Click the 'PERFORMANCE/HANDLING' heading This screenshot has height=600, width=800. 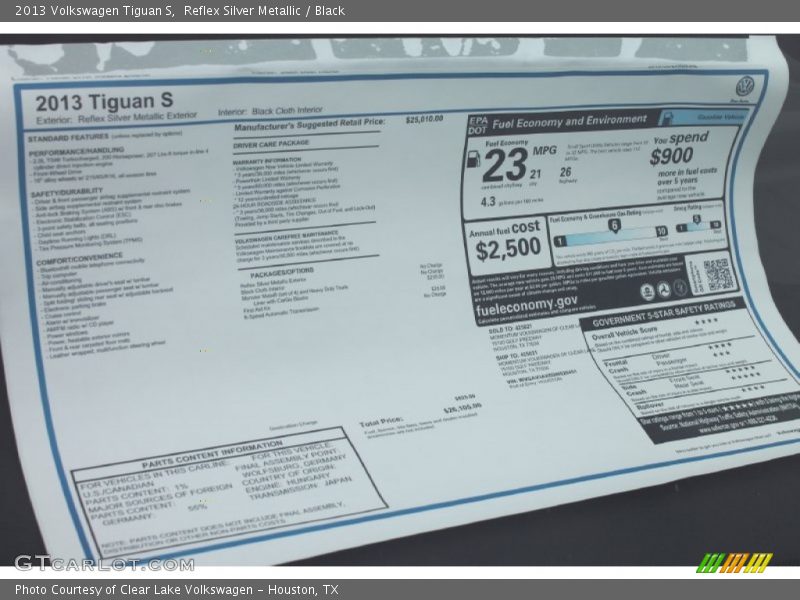[x=77, y=152]
